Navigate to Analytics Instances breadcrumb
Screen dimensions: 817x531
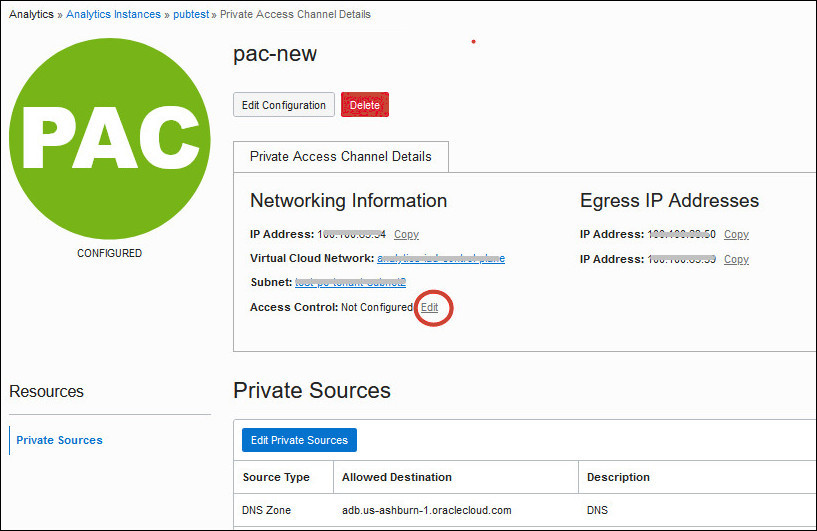[x=113, y=15]
